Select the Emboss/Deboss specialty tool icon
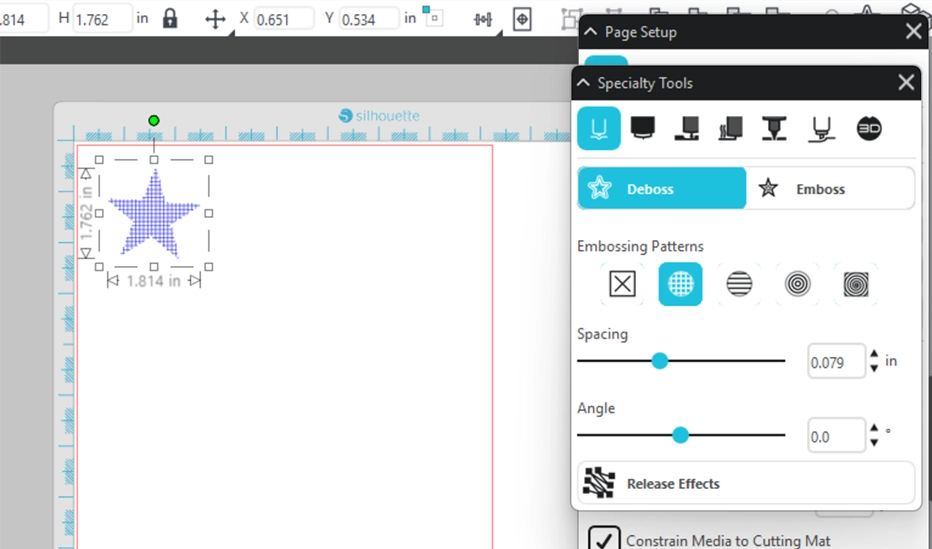The image size is (932, 549). (x=598, y=129)
